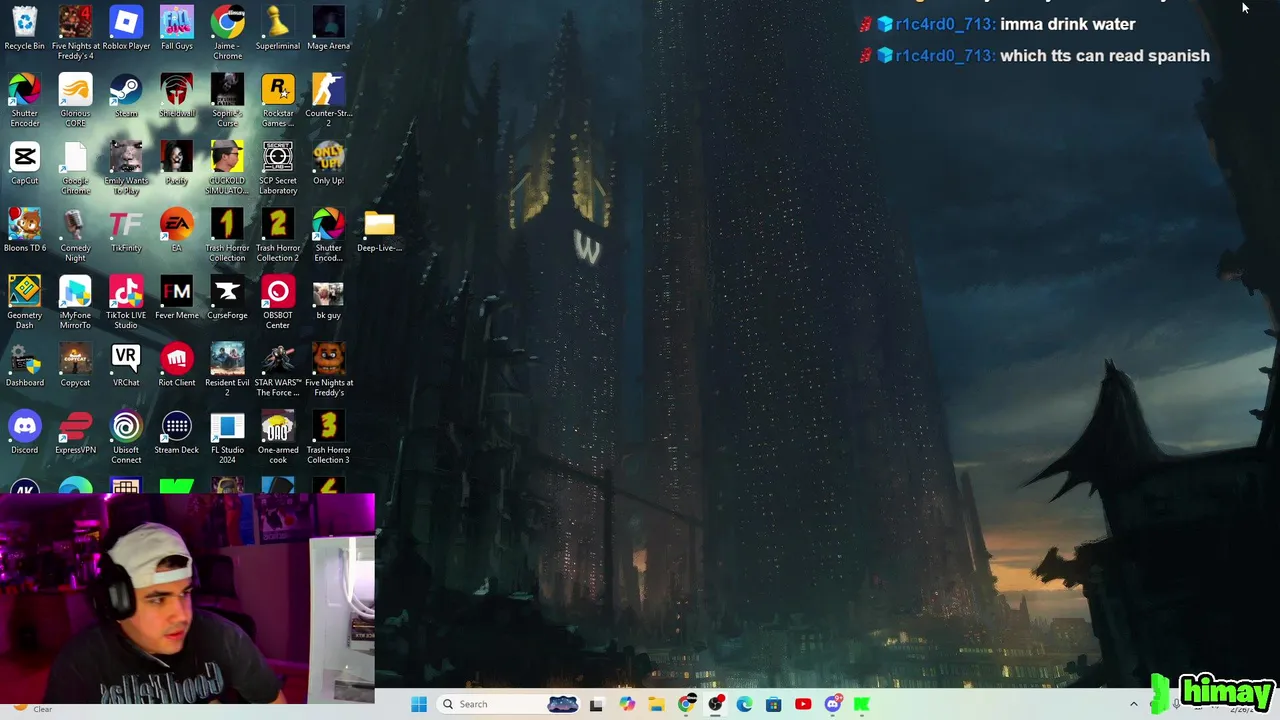Open Discord from the taskbar

click(832, 704)
